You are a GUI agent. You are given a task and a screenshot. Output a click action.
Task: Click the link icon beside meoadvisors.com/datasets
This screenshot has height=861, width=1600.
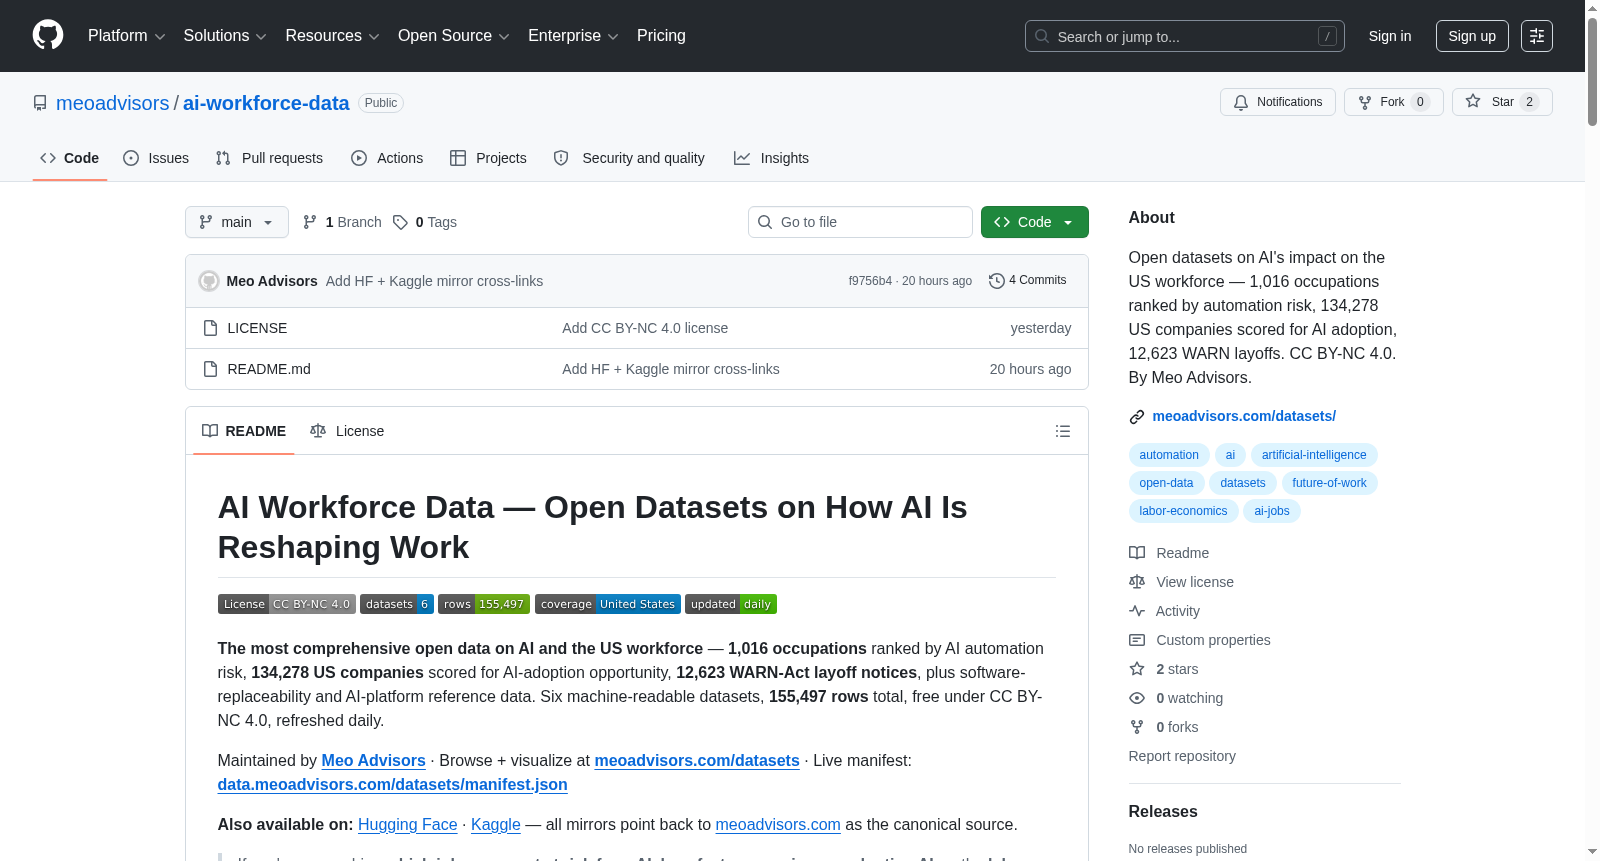(1137, 417)
